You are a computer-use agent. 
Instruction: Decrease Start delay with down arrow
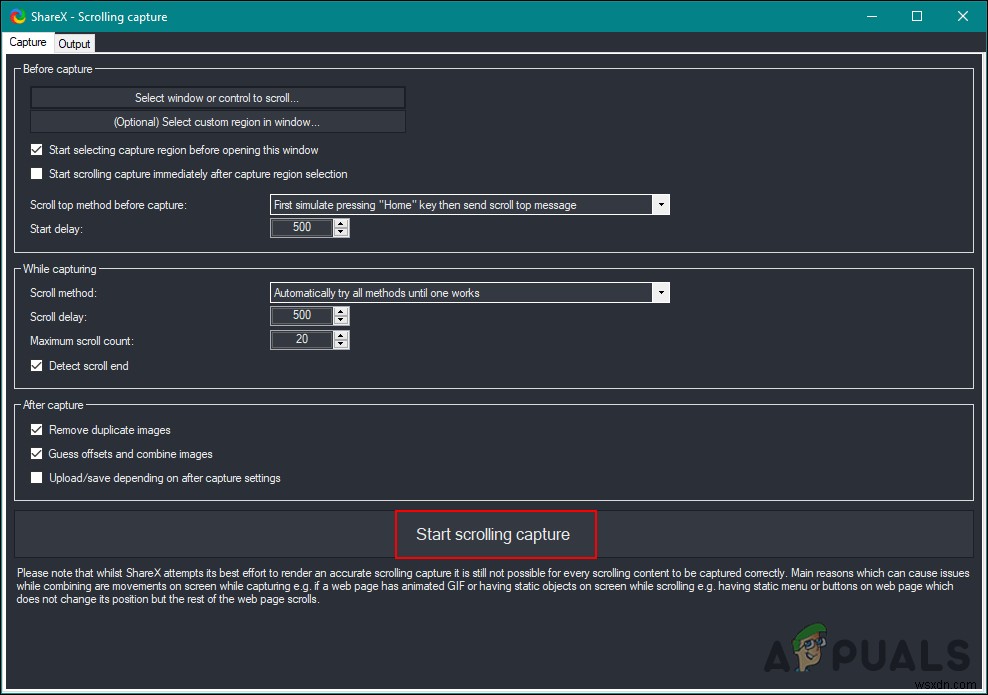point(341,232)
